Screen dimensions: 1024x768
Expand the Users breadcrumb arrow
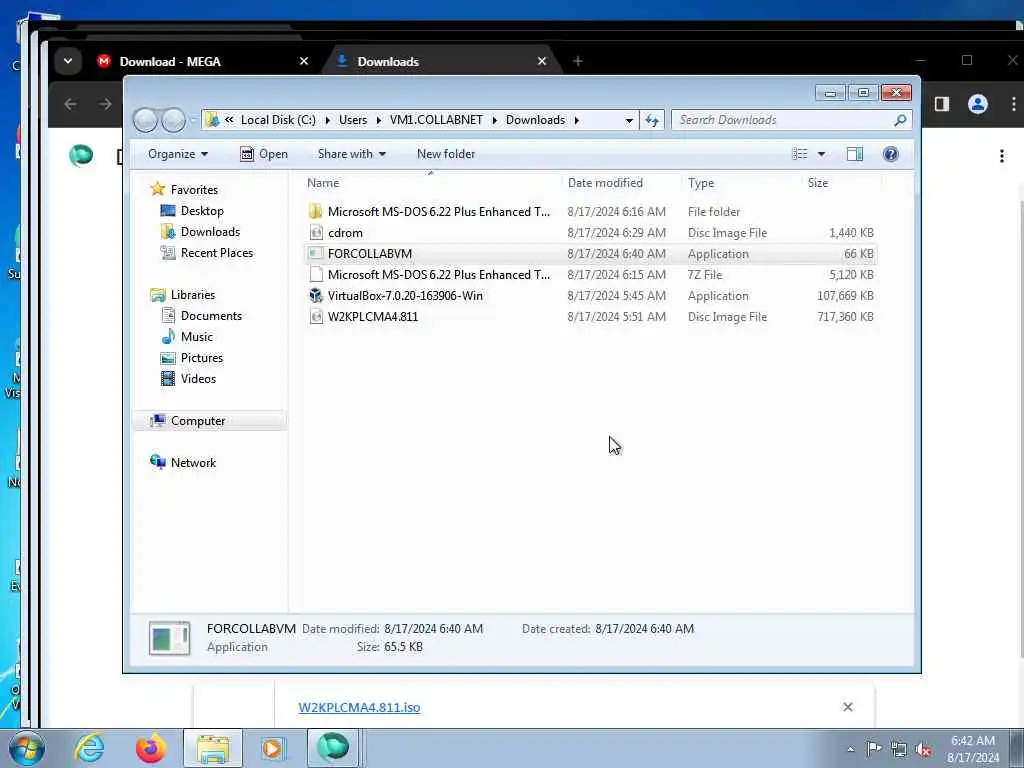[379, 120]
